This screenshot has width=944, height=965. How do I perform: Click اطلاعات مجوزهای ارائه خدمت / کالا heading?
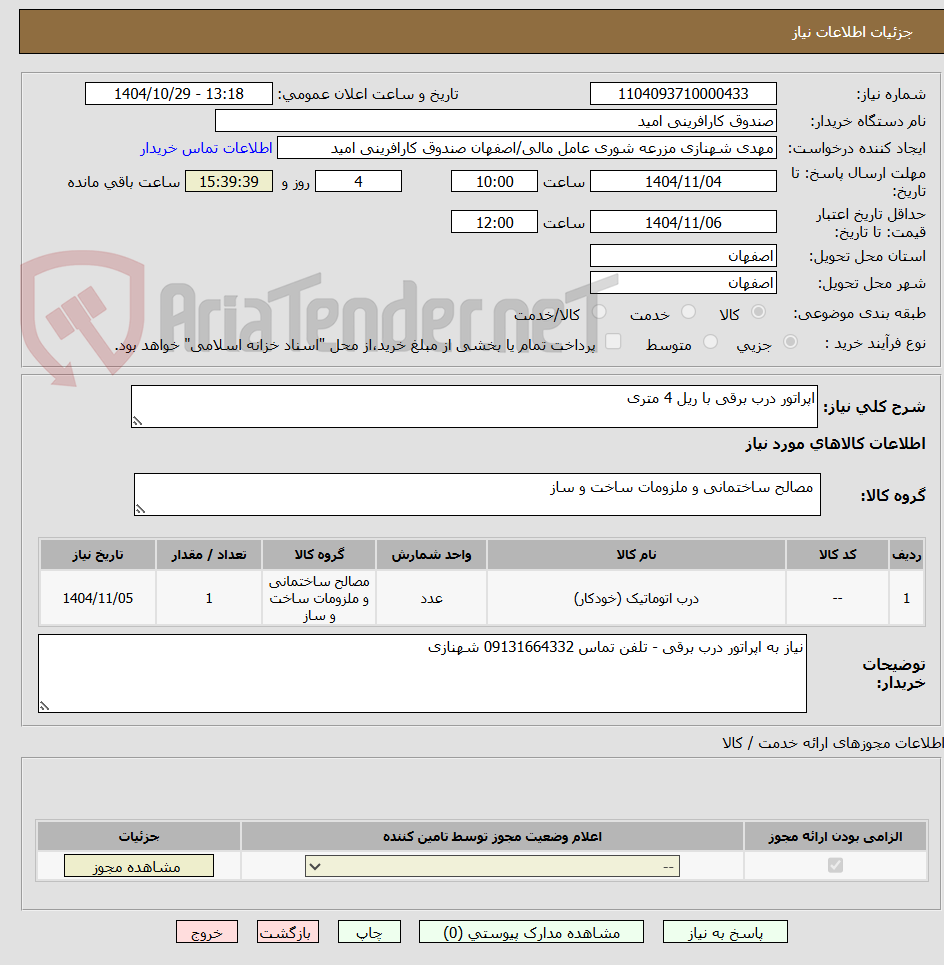click(832, 743)
